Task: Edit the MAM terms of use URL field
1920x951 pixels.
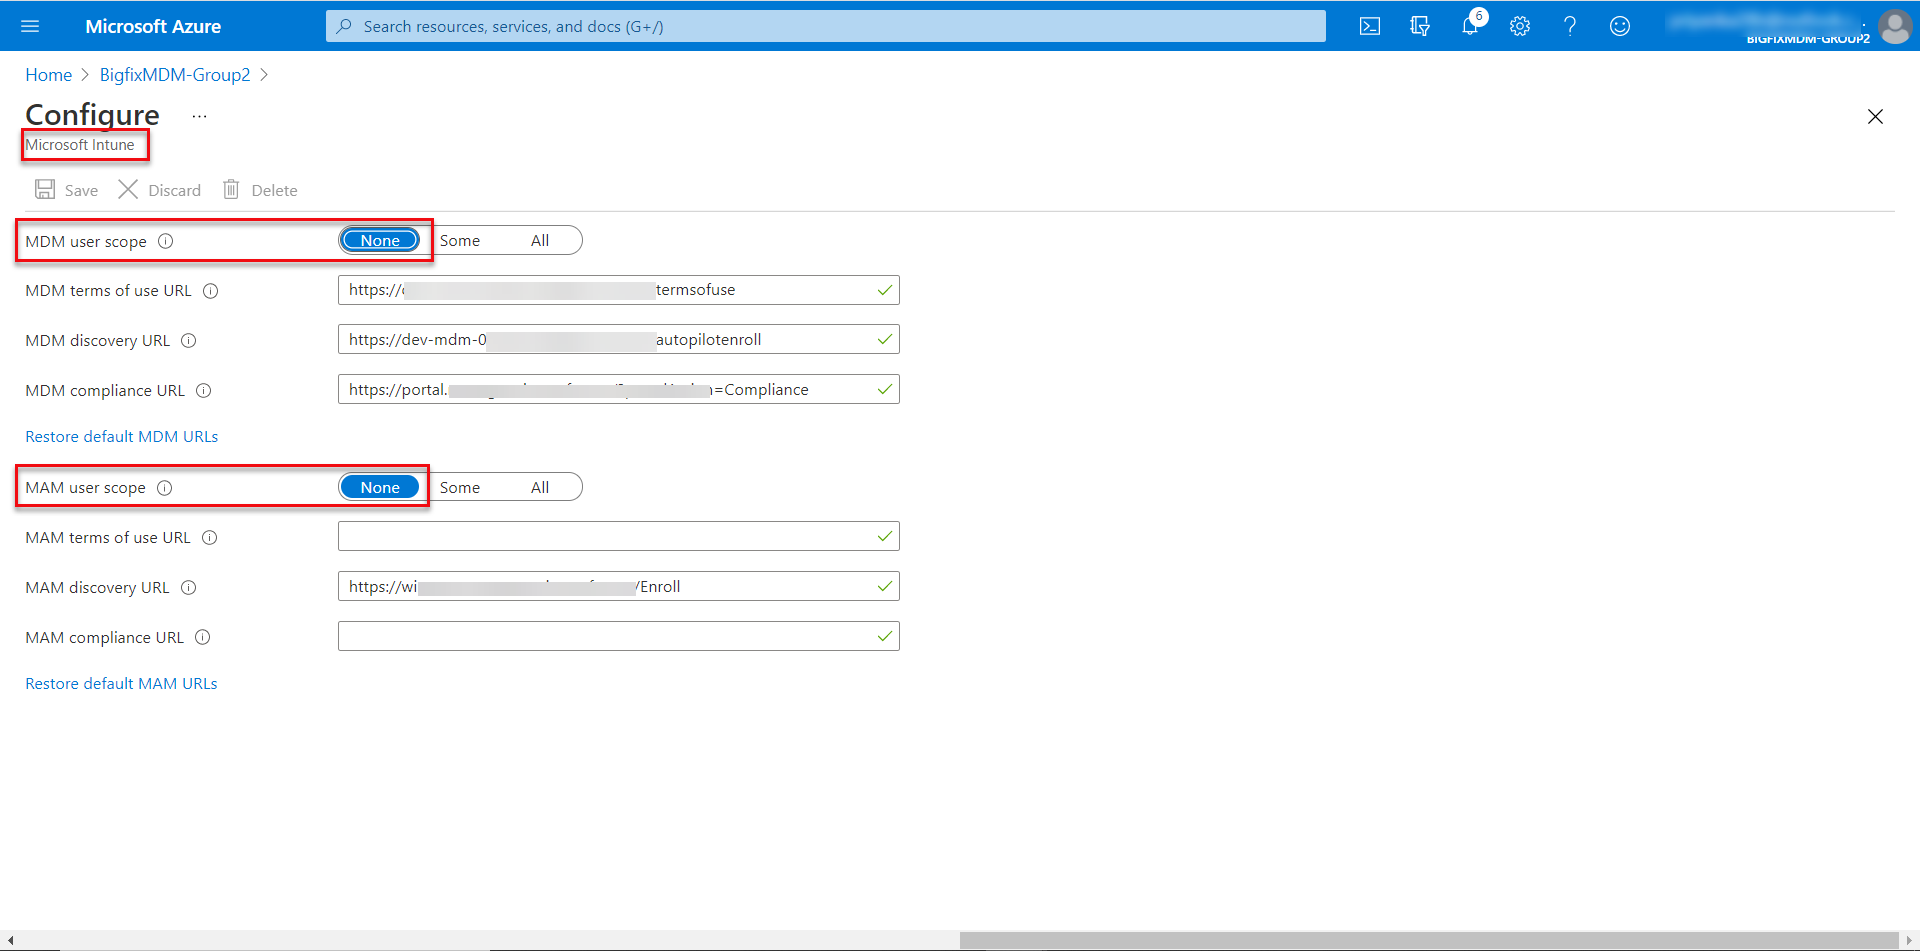Action: [618, 537]
